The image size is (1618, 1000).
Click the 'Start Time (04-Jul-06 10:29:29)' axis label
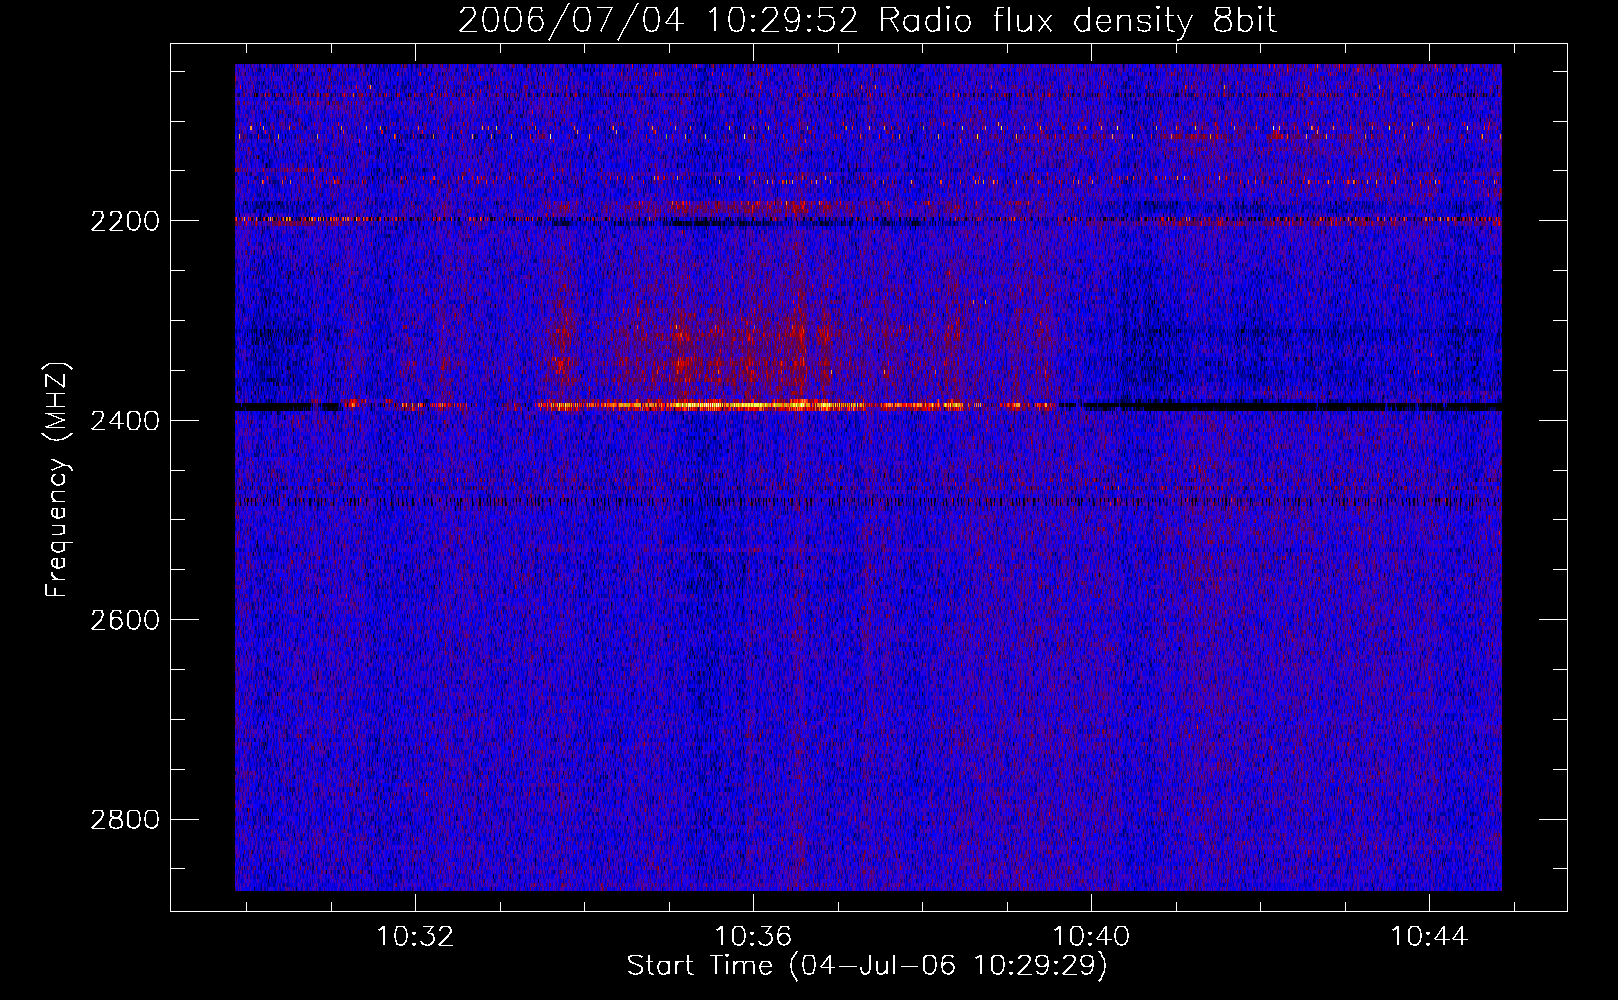pos(867,966)
